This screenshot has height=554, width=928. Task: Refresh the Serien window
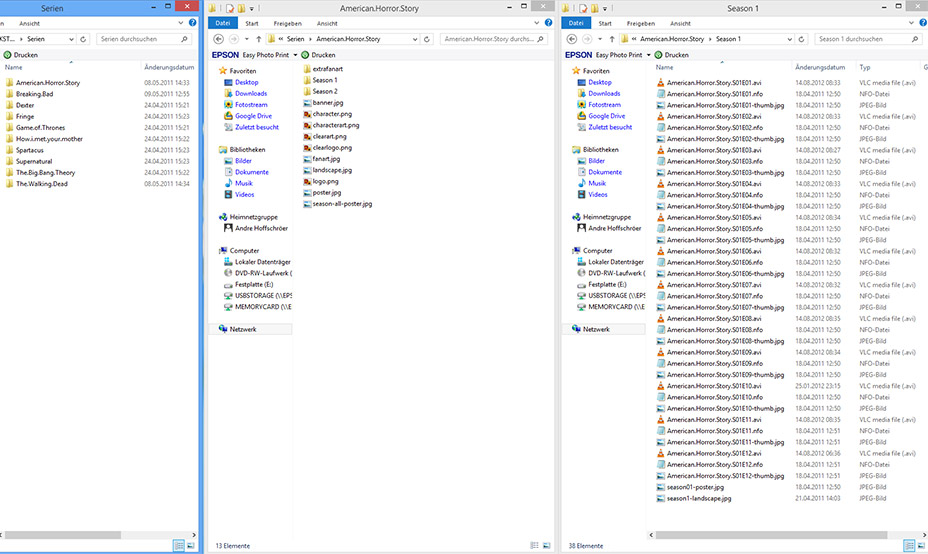pyautogui.click(x=83, y=39)
